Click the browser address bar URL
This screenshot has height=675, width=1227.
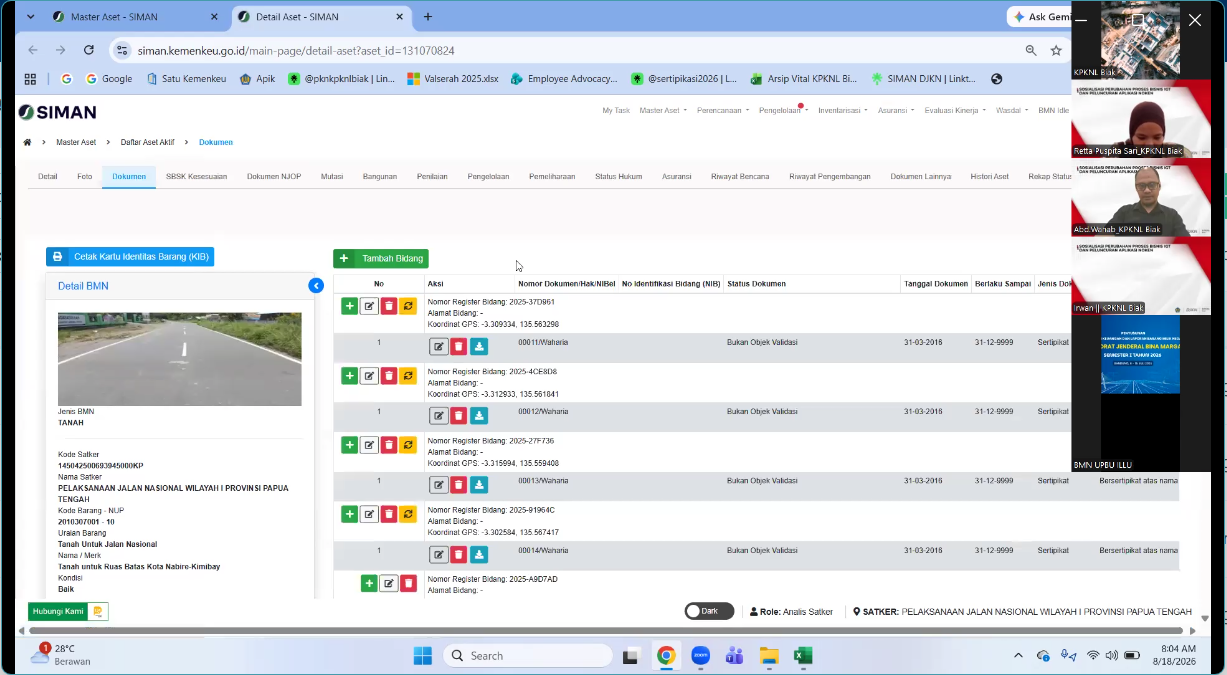(296, 50)
